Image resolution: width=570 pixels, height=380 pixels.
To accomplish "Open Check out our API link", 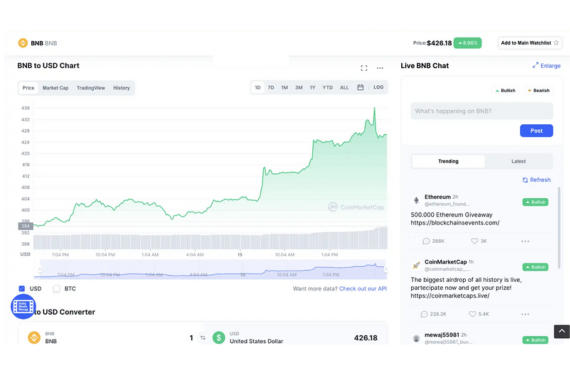I will click(x=363, y=289).
